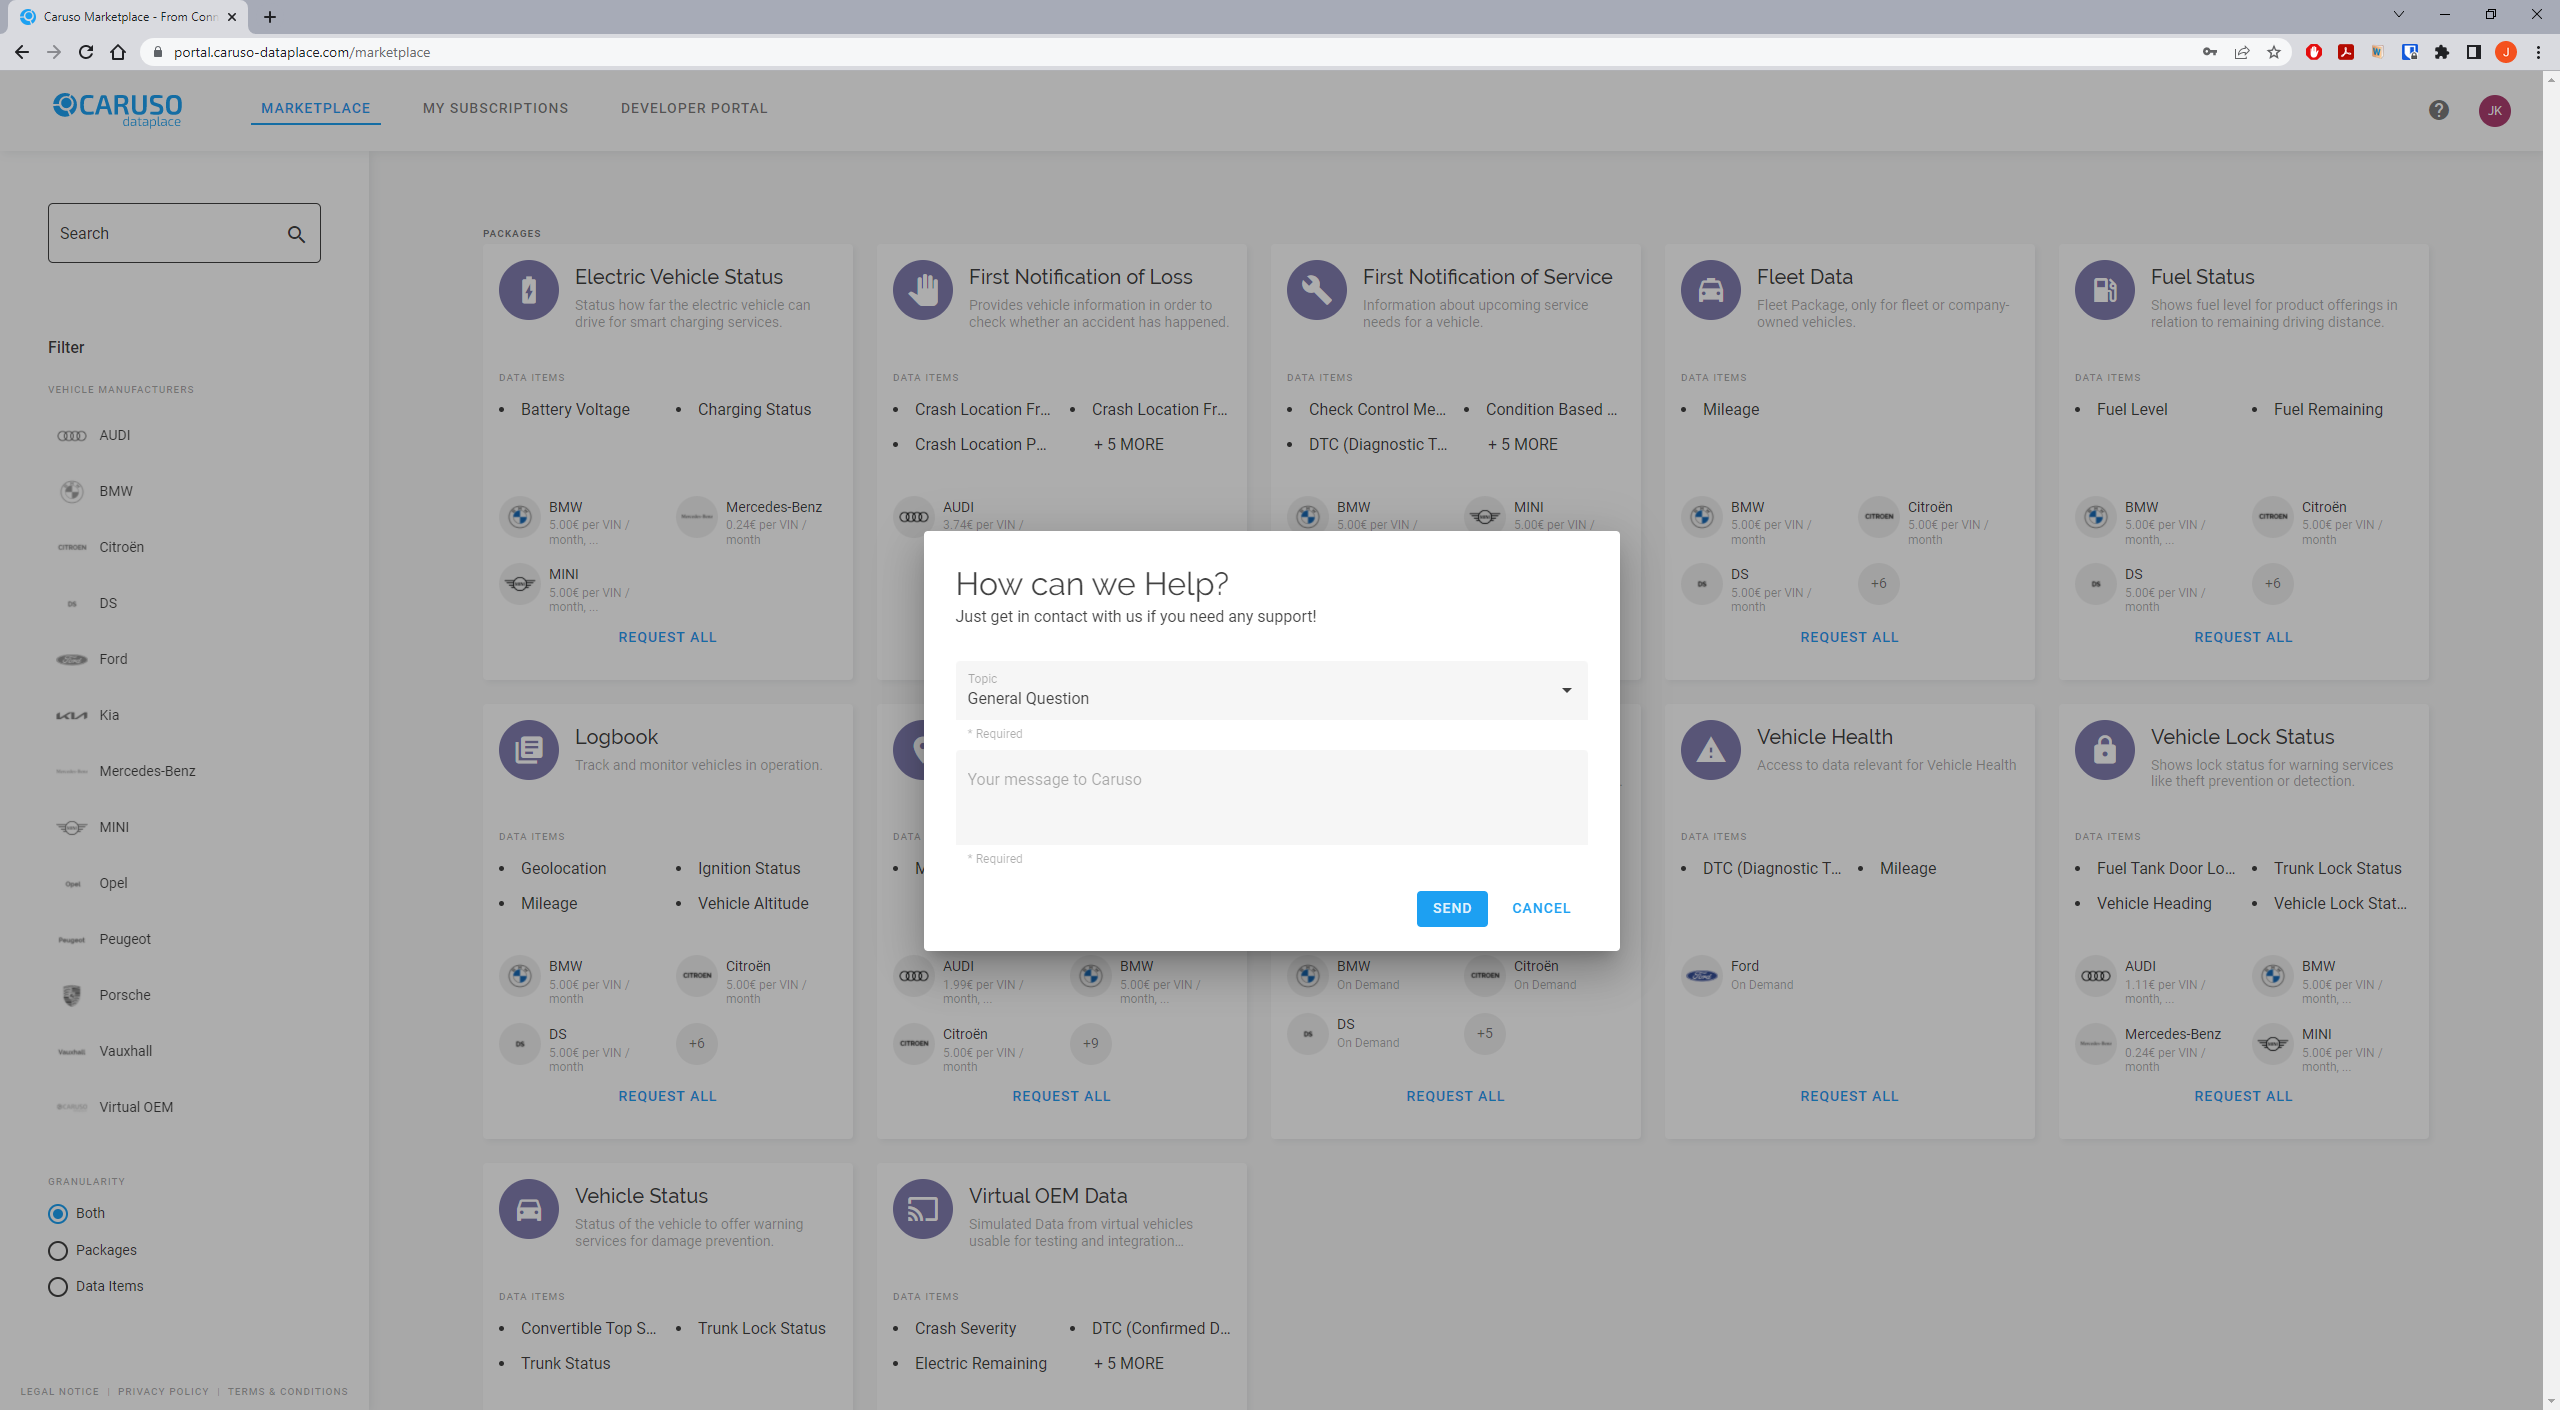Click the Caruso dataplace logo
The height and width of the screenshot is (1410, 2560).
tap(118, 110)
